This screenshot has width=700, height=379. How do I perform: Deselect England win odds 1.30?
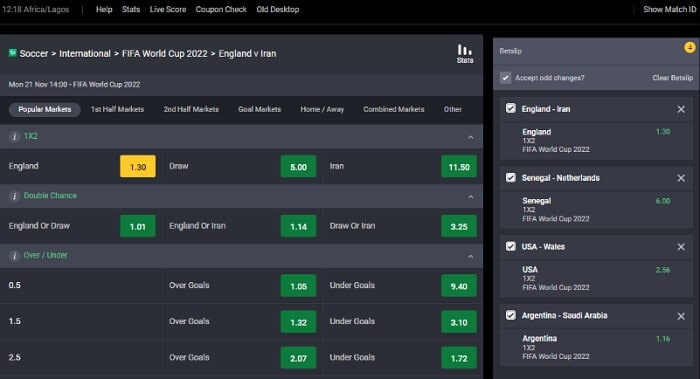(x=138, y=167)
